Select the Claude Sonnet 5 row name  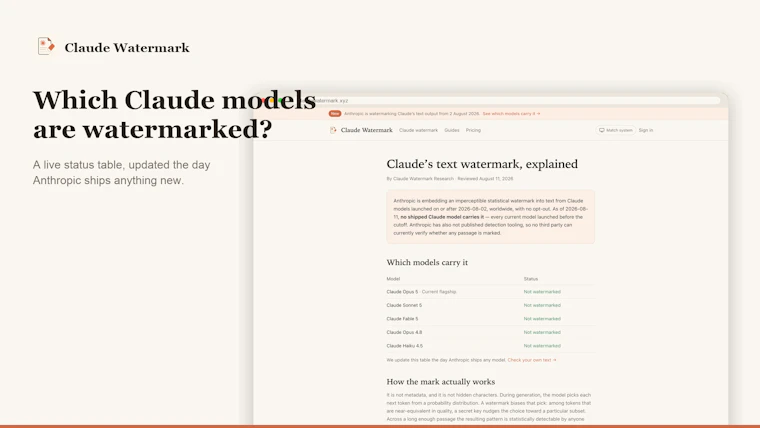click(x=404, y=305)
